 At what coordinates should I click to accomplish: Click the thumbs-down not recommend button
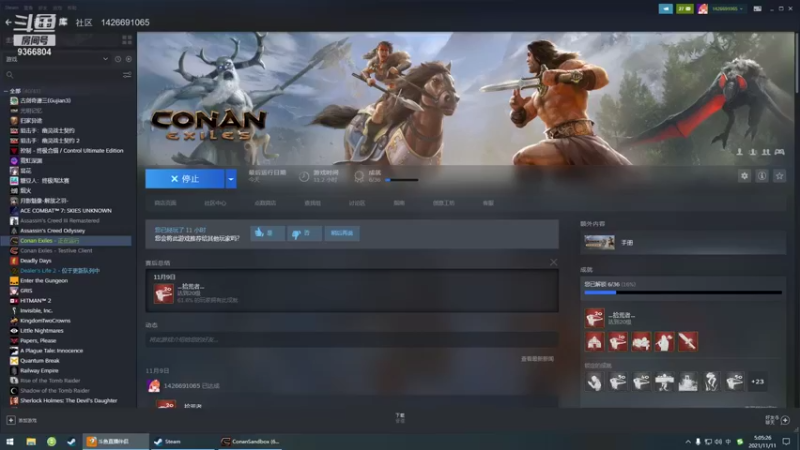(304, 233)
